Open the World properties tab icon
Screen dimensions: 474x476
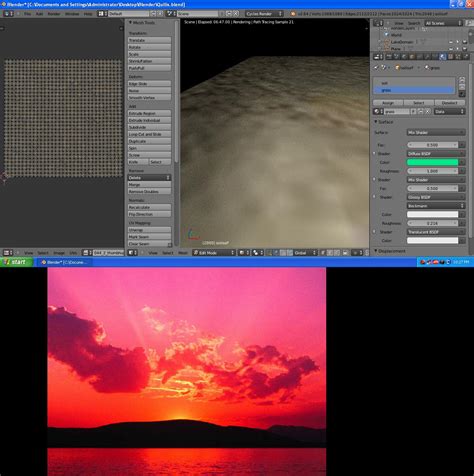tap(404, 56)
